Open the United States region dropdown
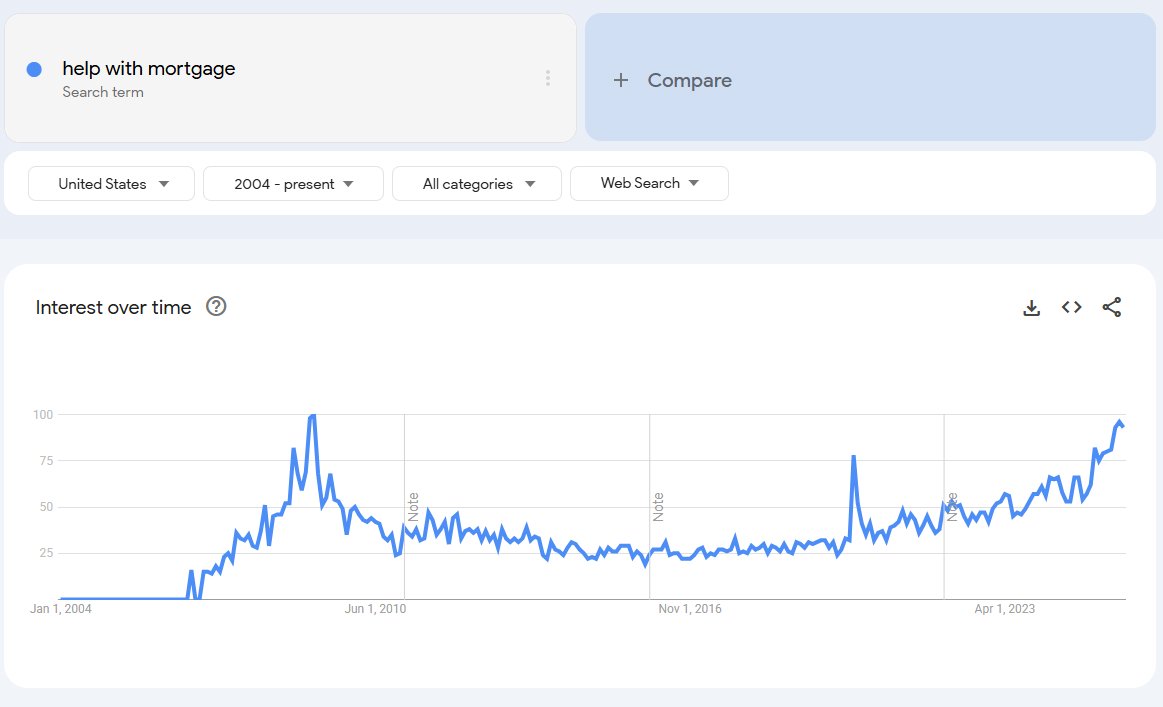1163x707 pixels. point(111,183)
